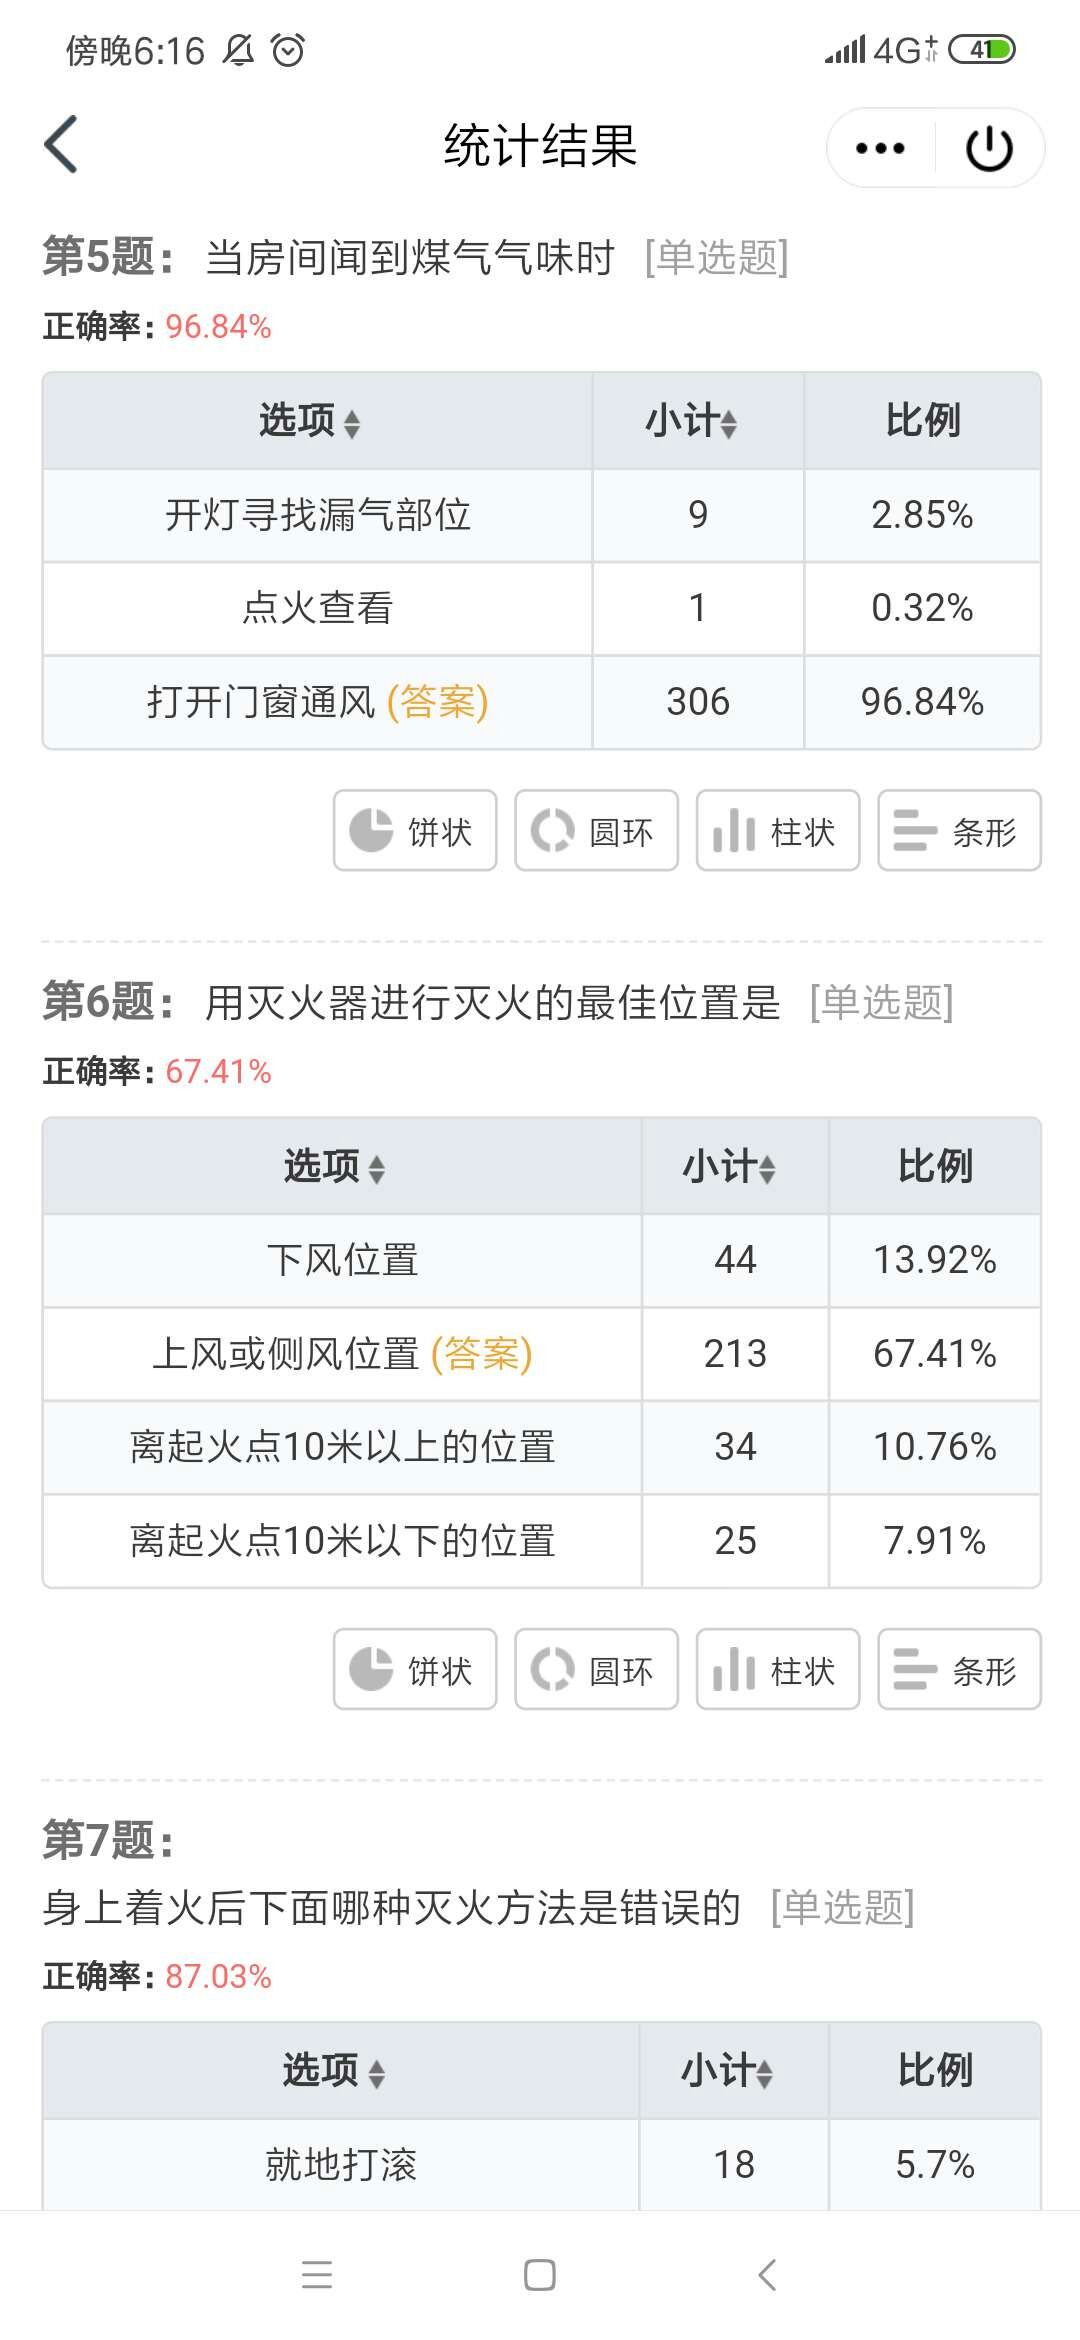1080x2340 pixels.
Task: Tap Android home square button
Action: pos(540,2275)
